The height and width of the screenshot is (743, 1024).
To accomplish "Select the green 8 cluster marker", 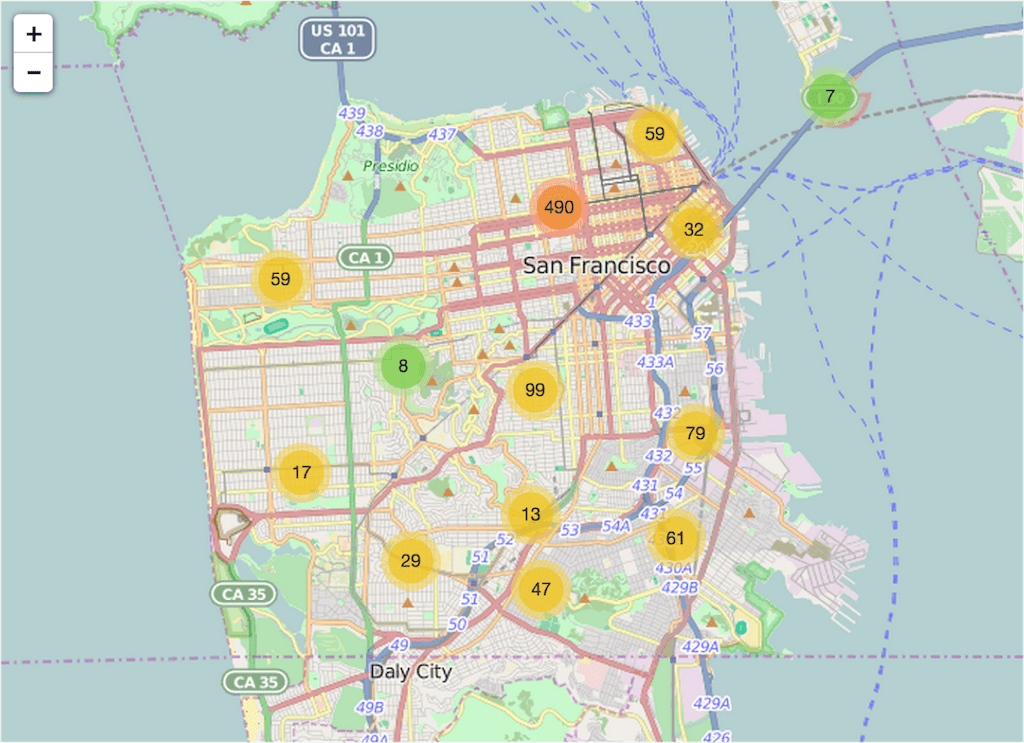I will 404,366.
